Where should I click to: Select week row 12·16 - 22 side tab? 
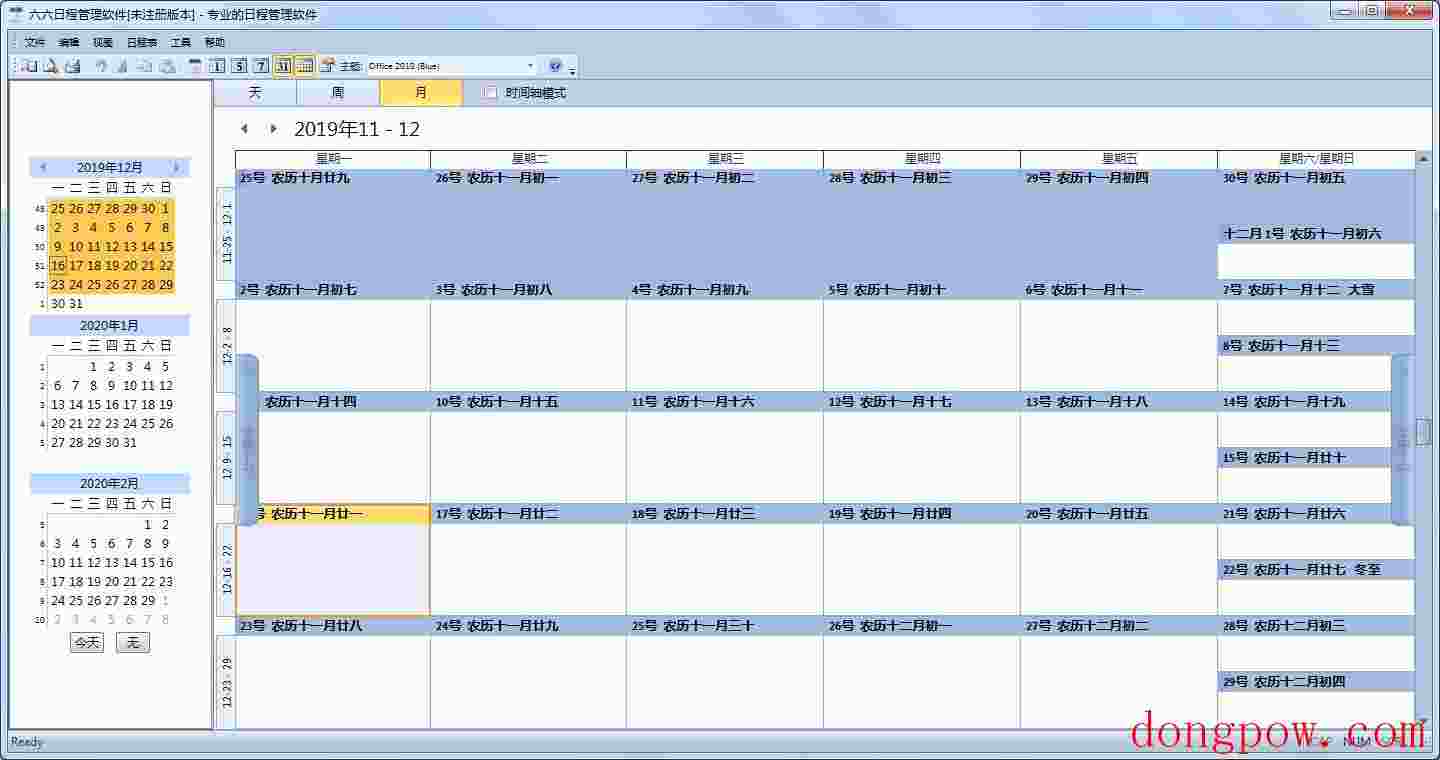tap(226, 570)
